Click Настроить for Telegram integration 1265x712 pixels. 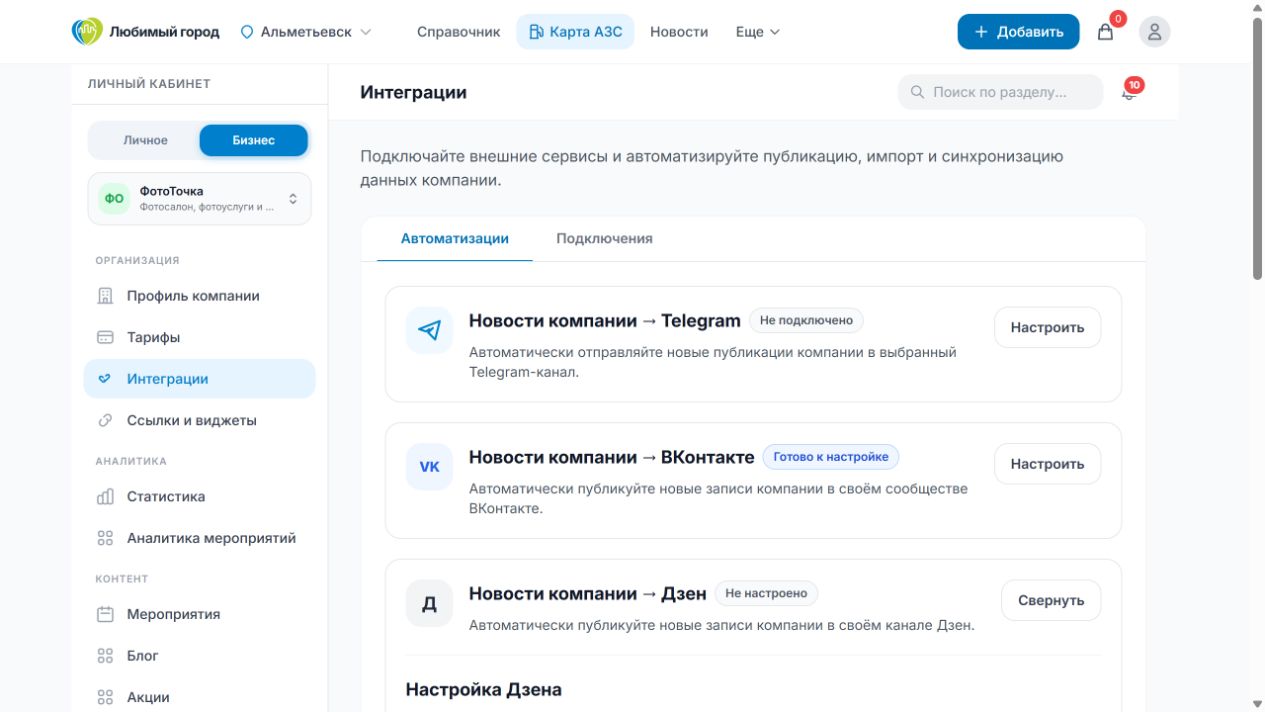pyautogui.click(x=1047, y=328)
